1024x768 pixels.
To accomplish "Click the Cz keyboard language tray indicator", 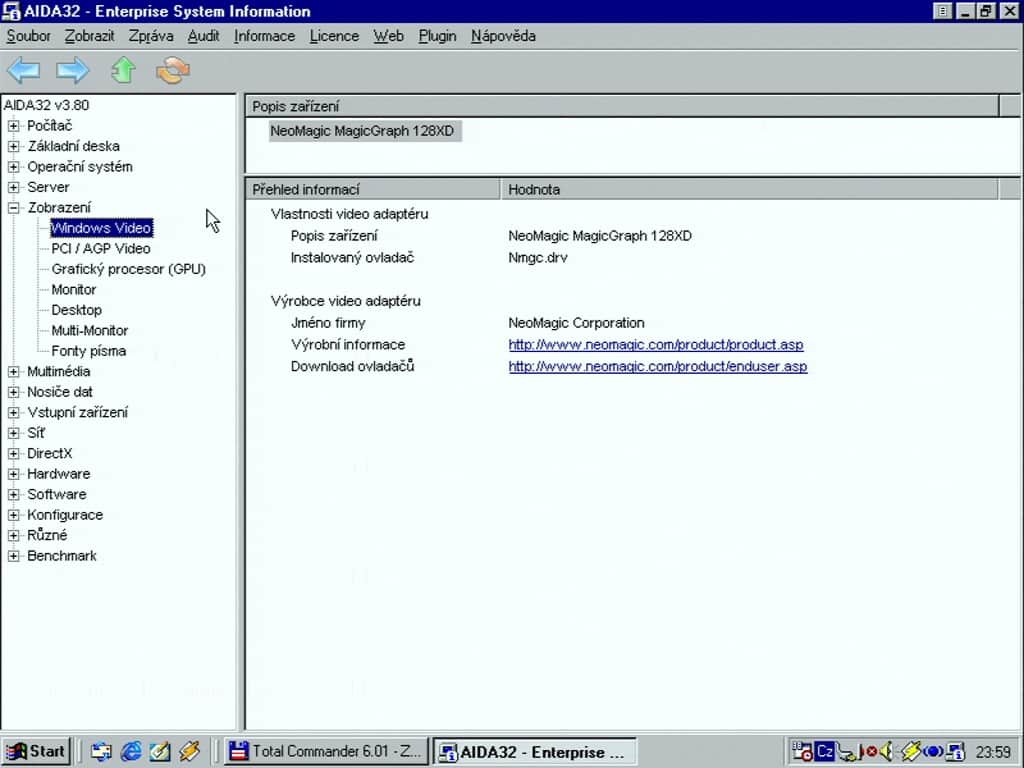I will [824, 752].
